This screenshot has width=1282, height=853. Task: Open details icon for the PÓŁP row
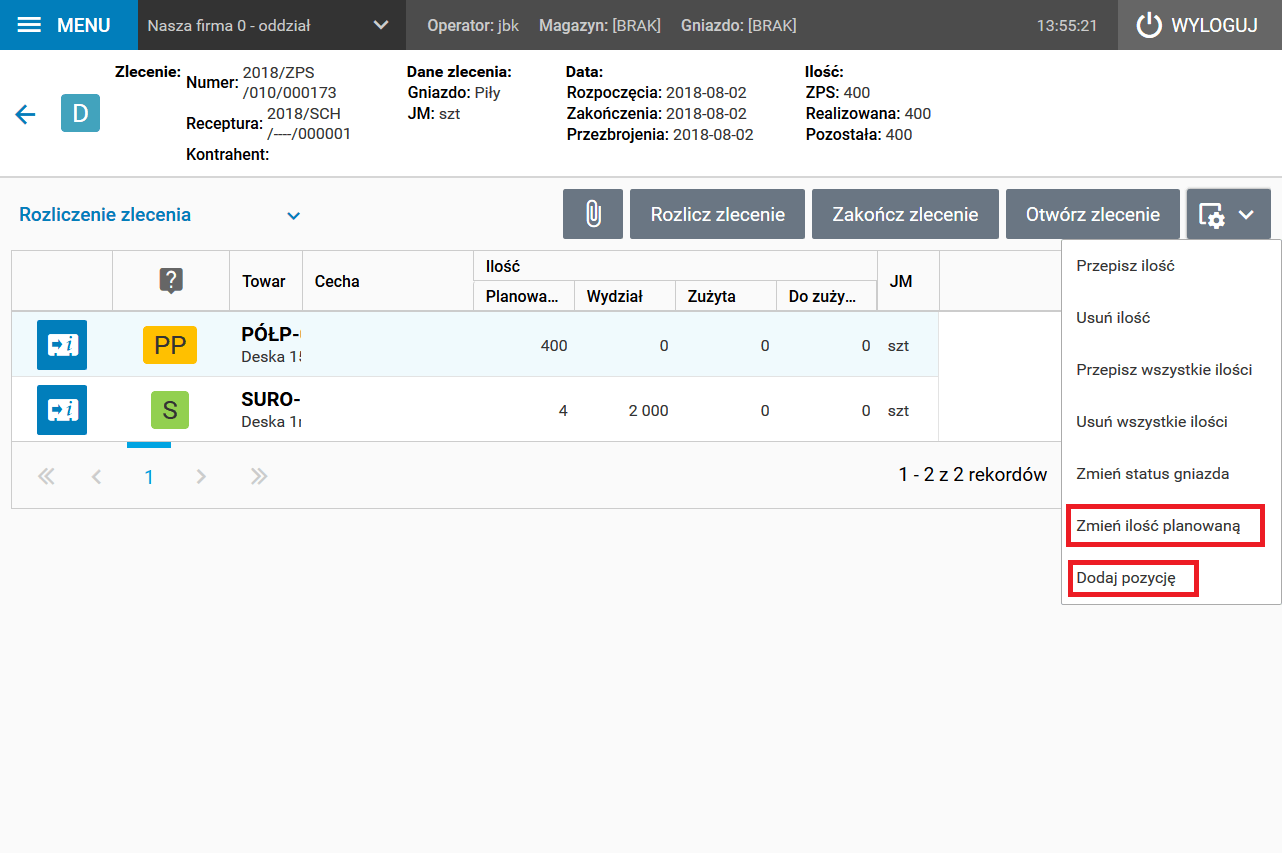[x=62, y=345]
